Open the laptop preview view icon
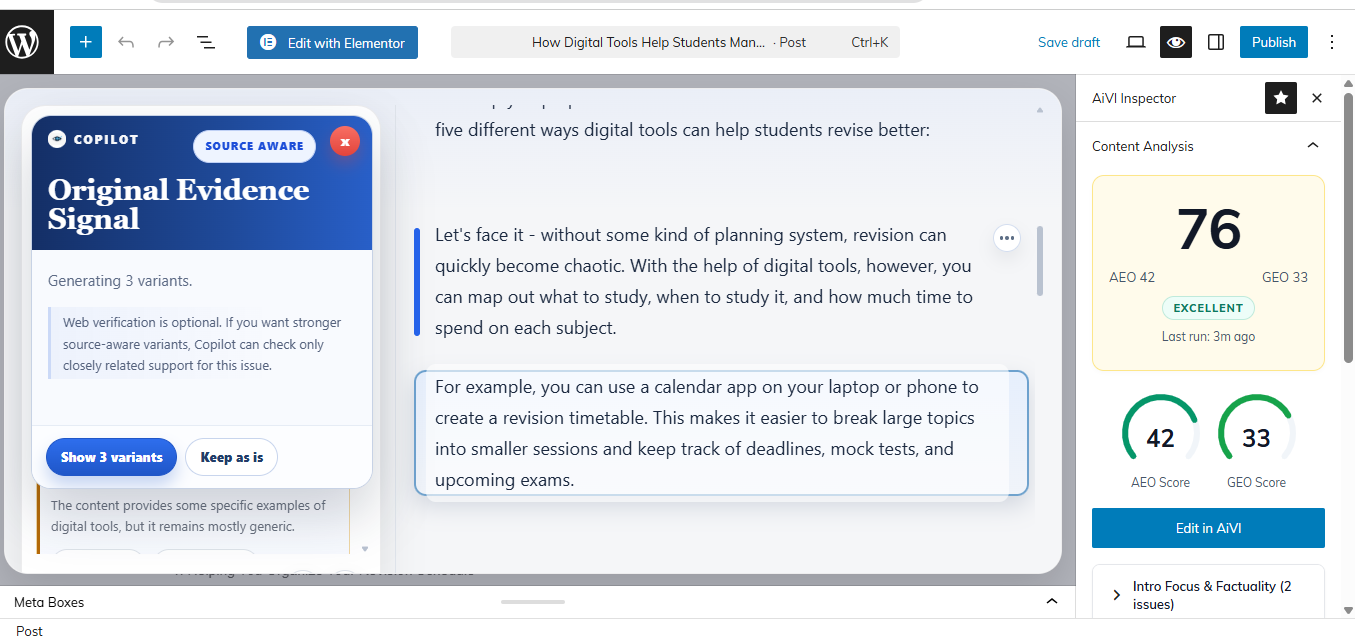This screenshot has width=1355, height=641. 1136,42
